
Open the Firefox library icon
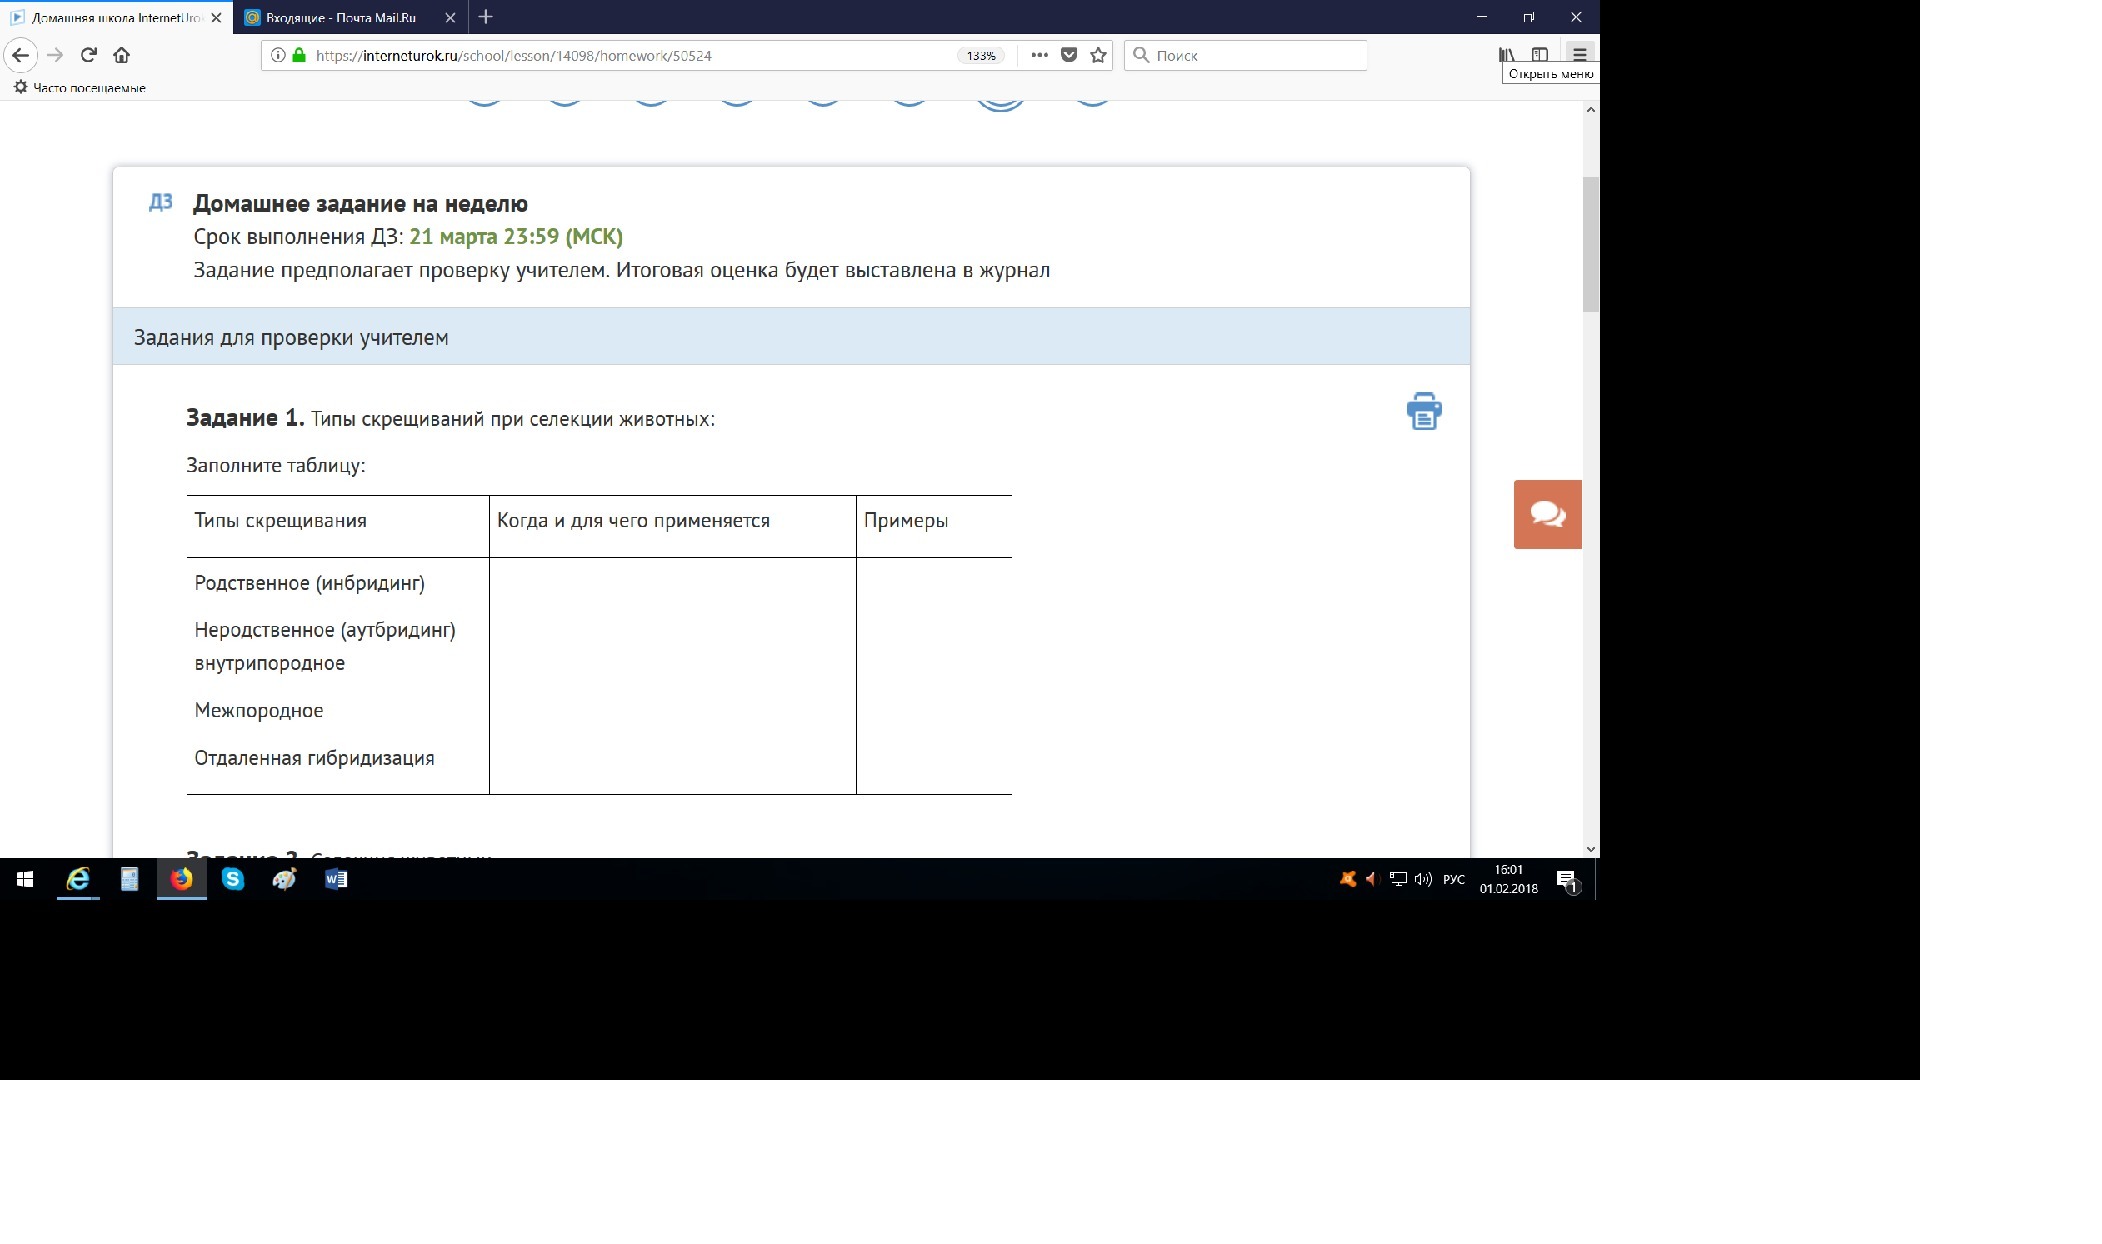coord(1506,55)
